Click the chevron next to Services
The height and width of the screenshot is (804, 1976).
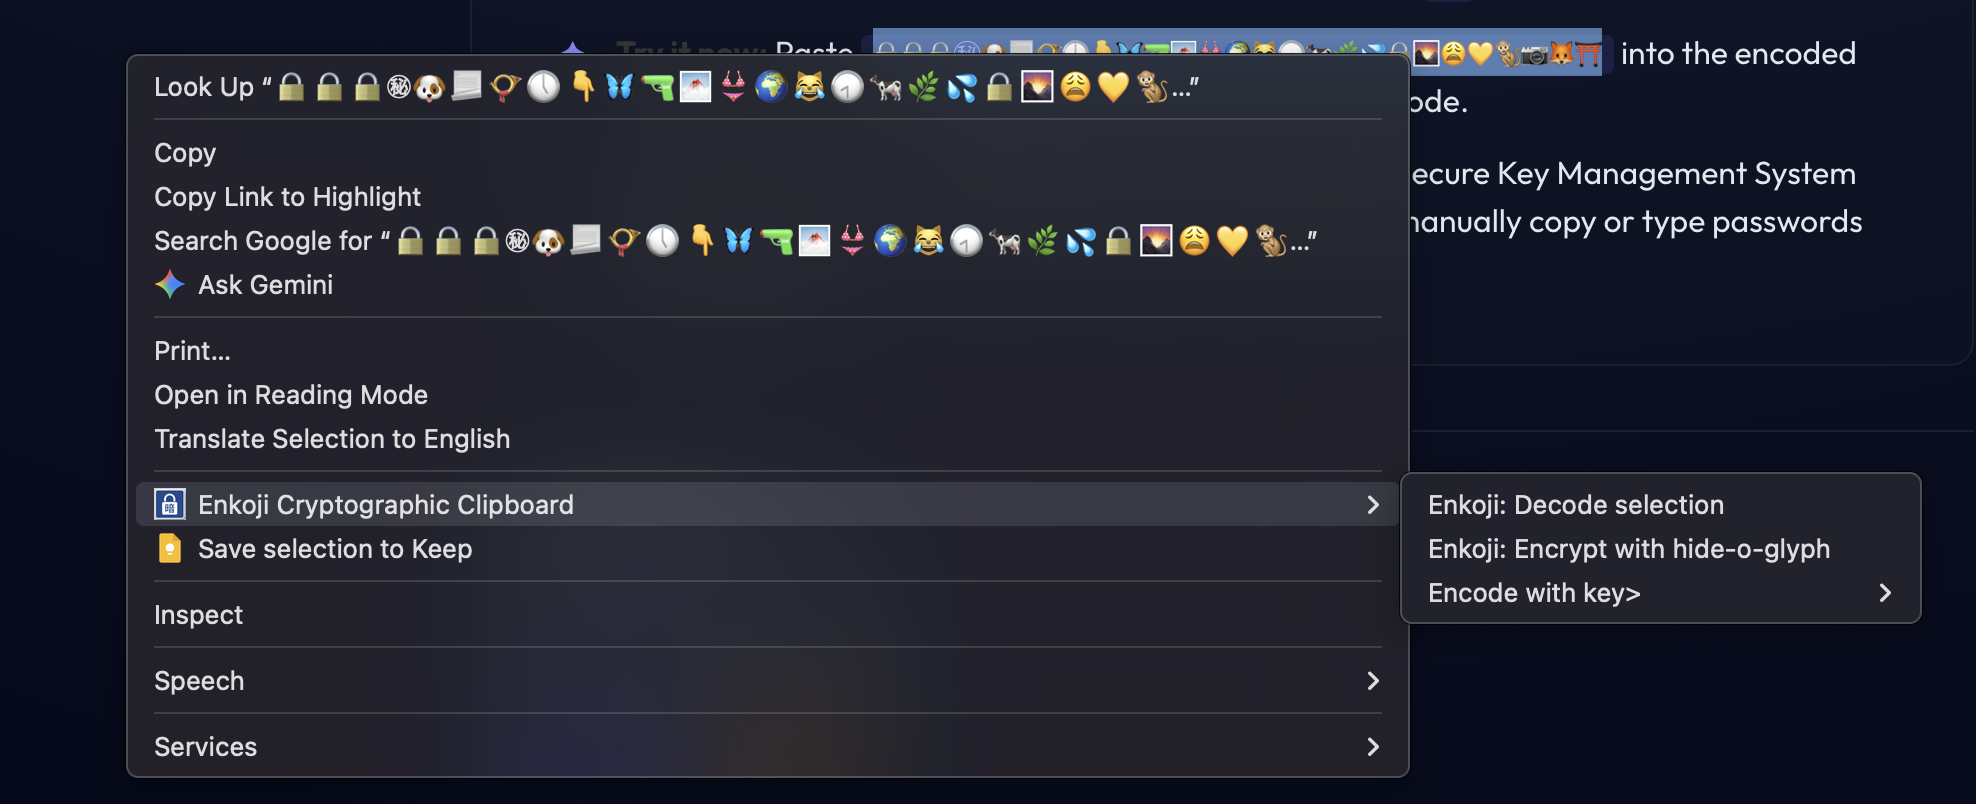coord(1373,747)
